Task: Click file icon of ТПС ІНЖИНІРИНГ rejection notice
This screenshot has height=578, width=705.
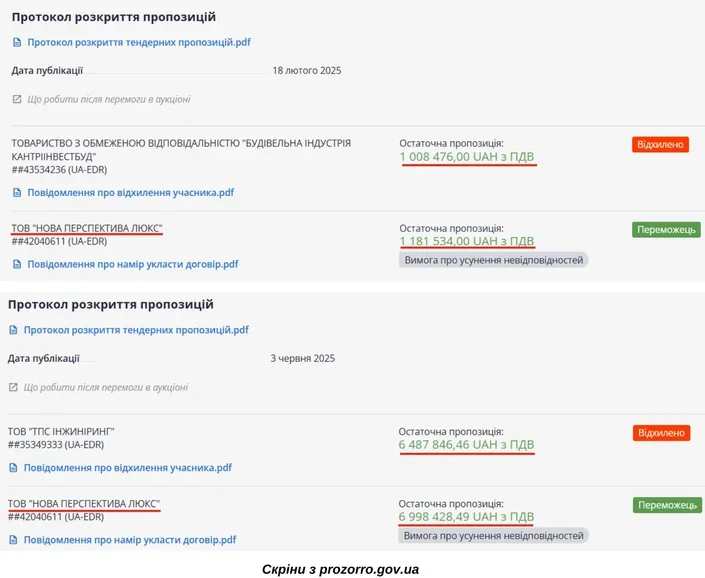Action: tap(13, 467)
